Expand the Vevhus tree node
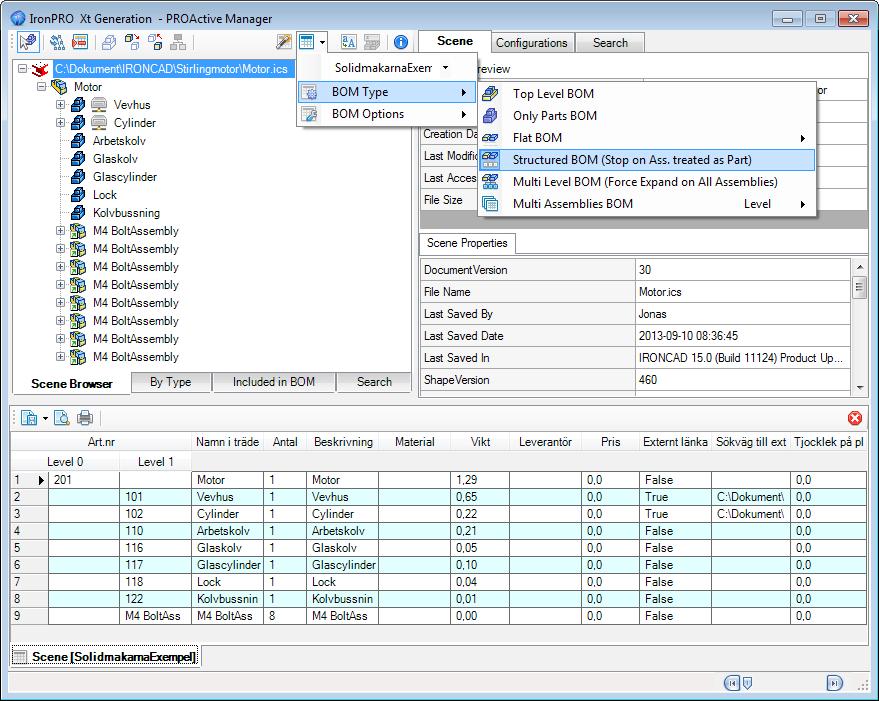The image size is (879, 701). (60, 105)
